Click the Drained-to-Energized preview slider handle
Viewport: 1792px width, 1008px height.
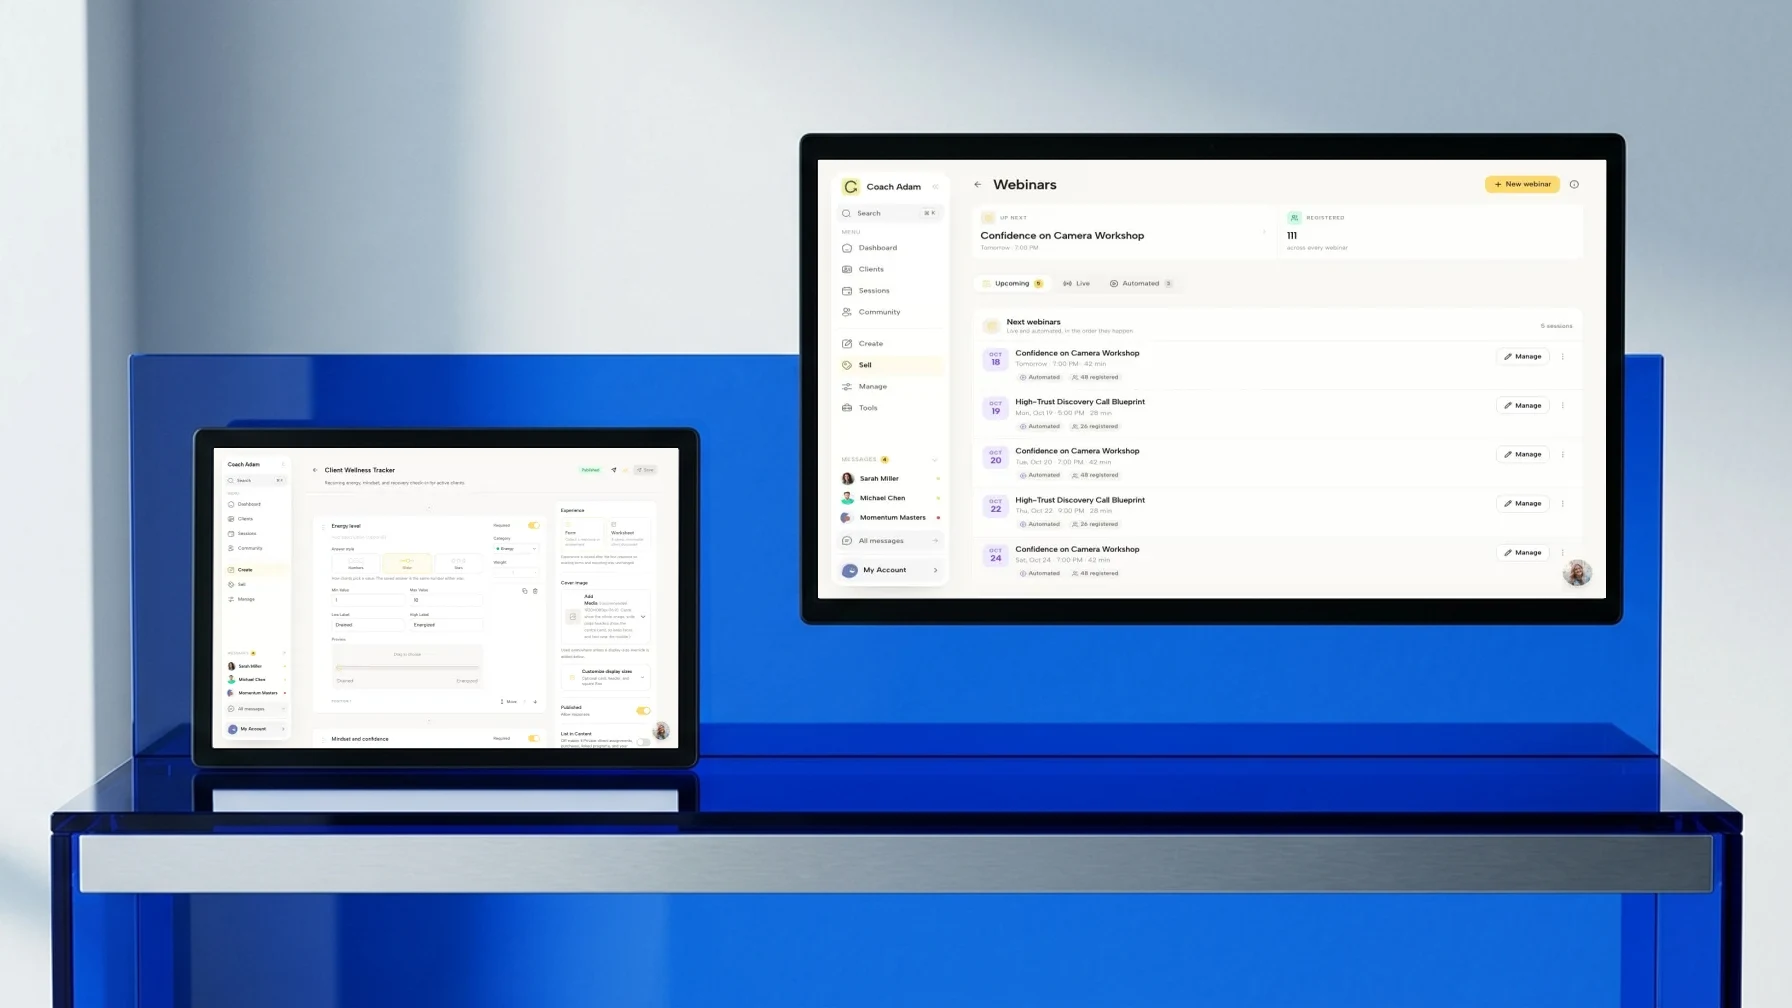click(x=339, y=667)
